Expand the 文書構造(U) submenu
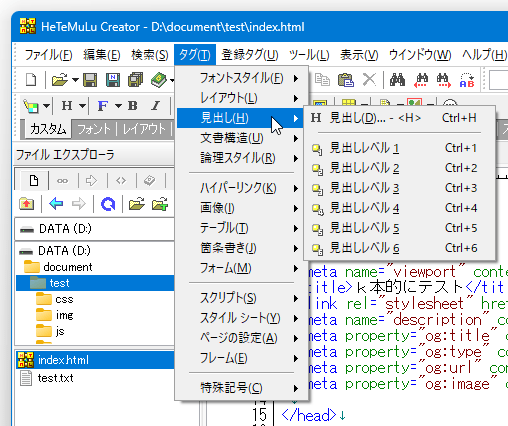The image size is (508, 426). pyautogui.click(x=241, y=138)
